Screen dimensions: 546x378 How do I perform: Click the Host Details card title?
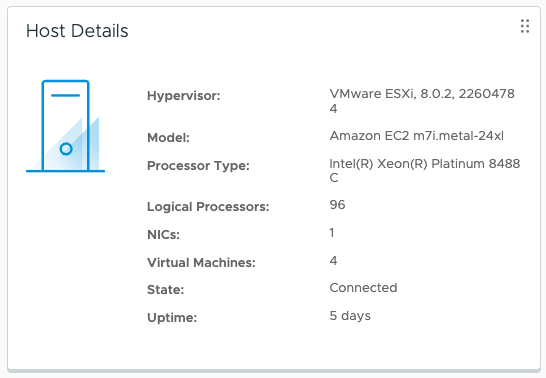(x=77, y=31)
